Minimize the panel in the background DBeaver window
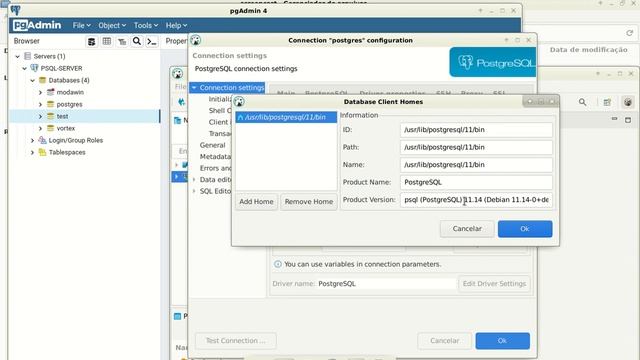This screenshot has width=640, height=360. click(x=614, y=119)
